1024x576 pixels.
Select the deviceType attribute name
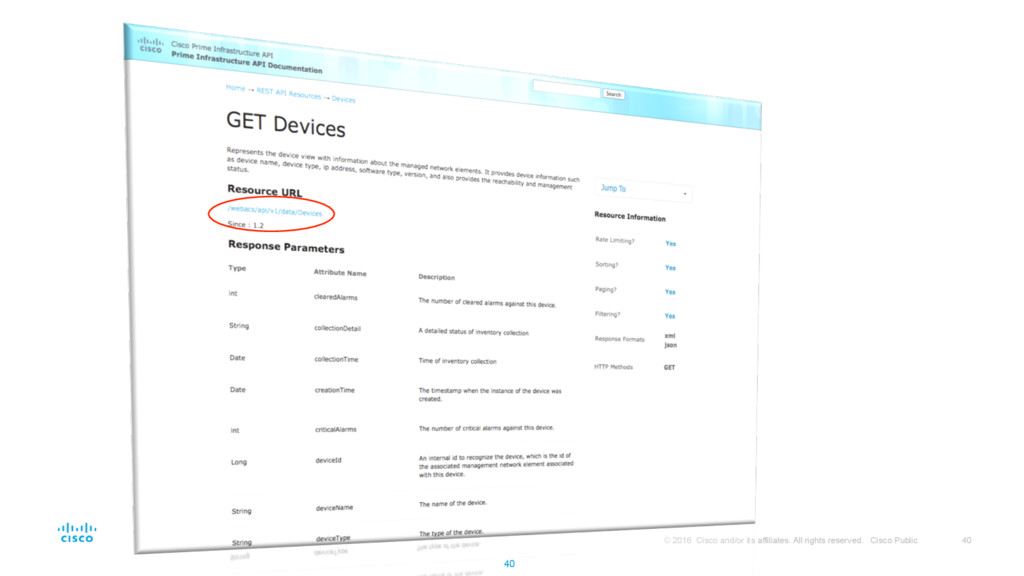(x=333, y=538)
